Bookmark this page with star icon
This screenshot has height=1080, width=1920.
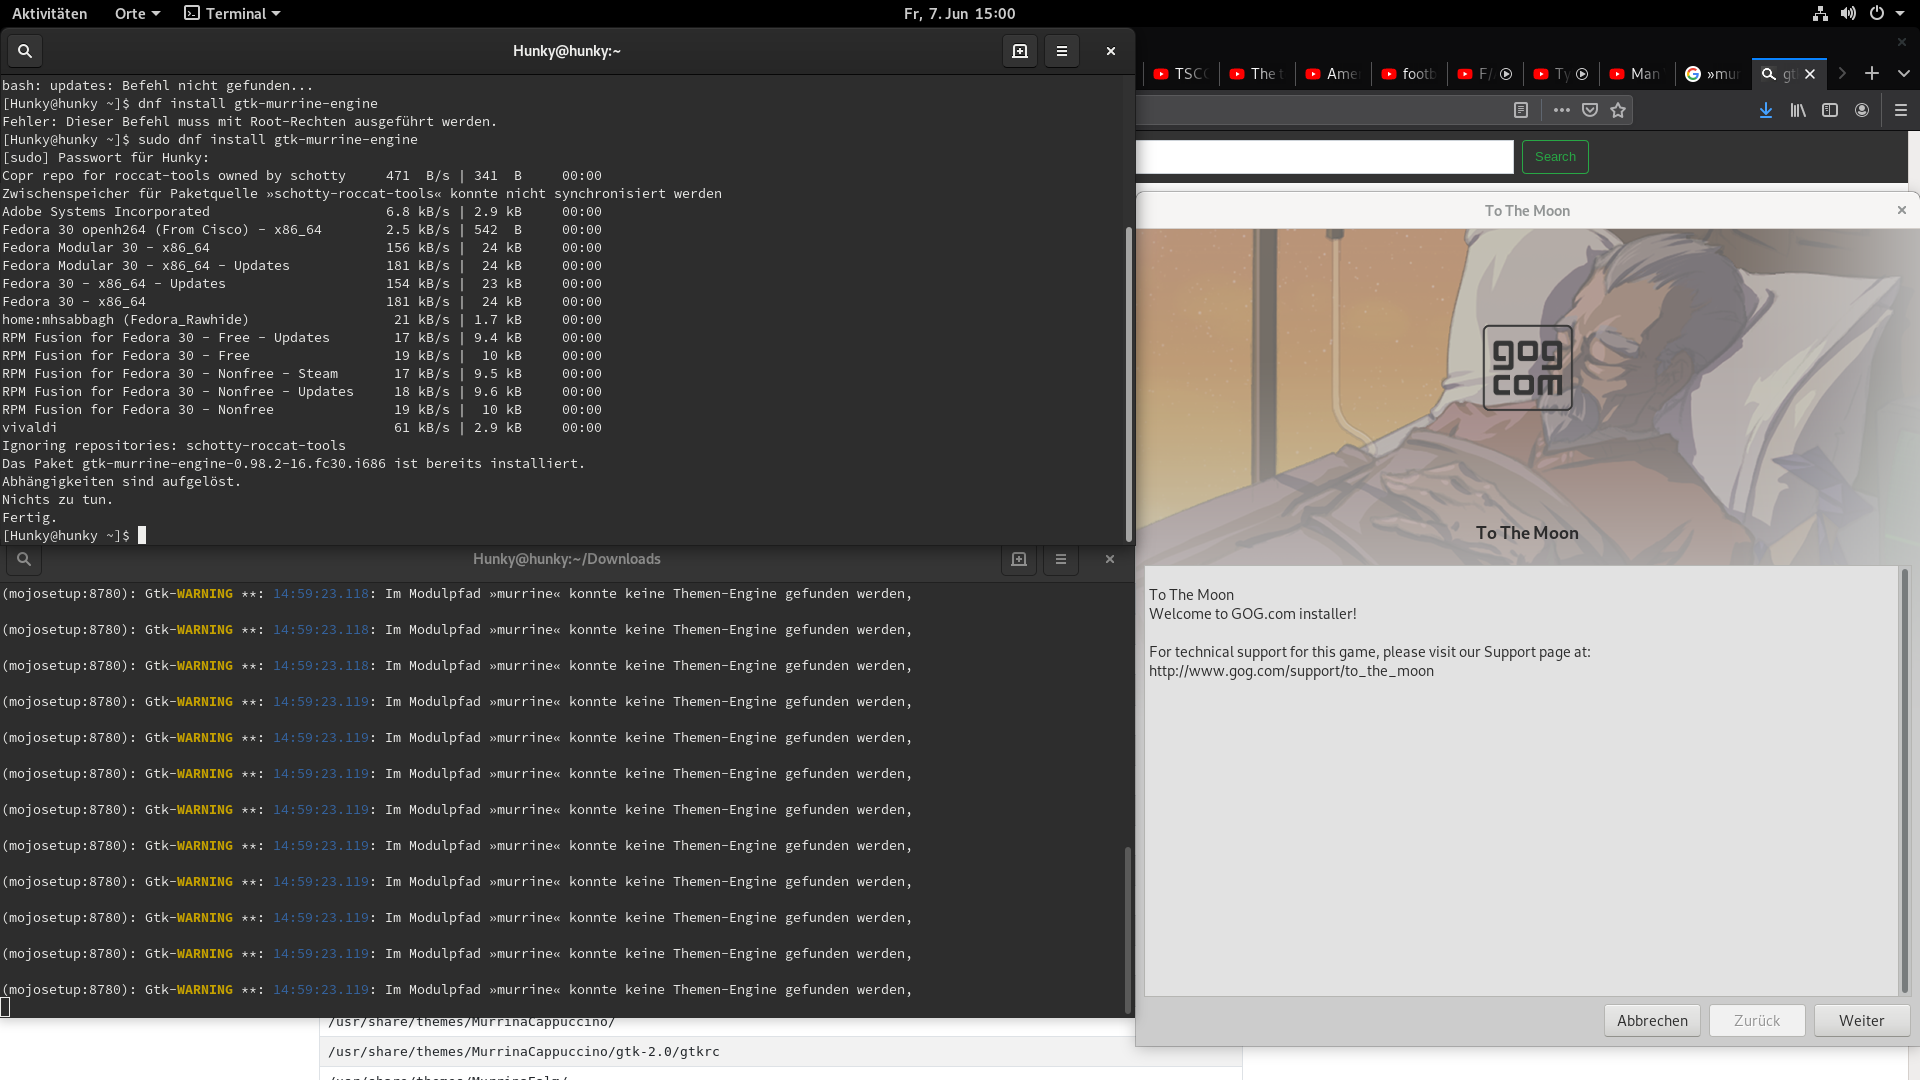(1618, 110)
